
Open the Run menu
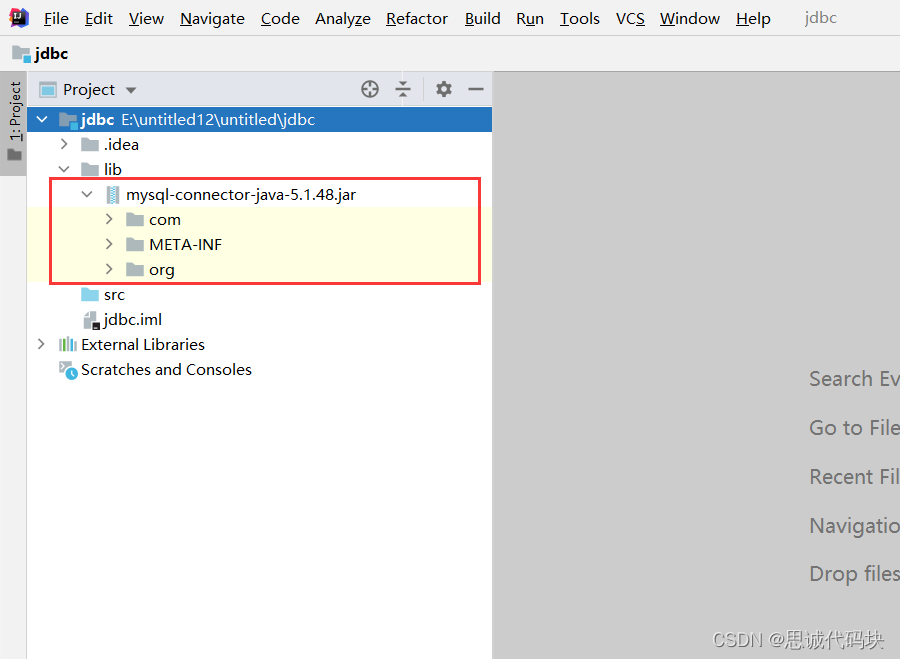click(530, 19)
